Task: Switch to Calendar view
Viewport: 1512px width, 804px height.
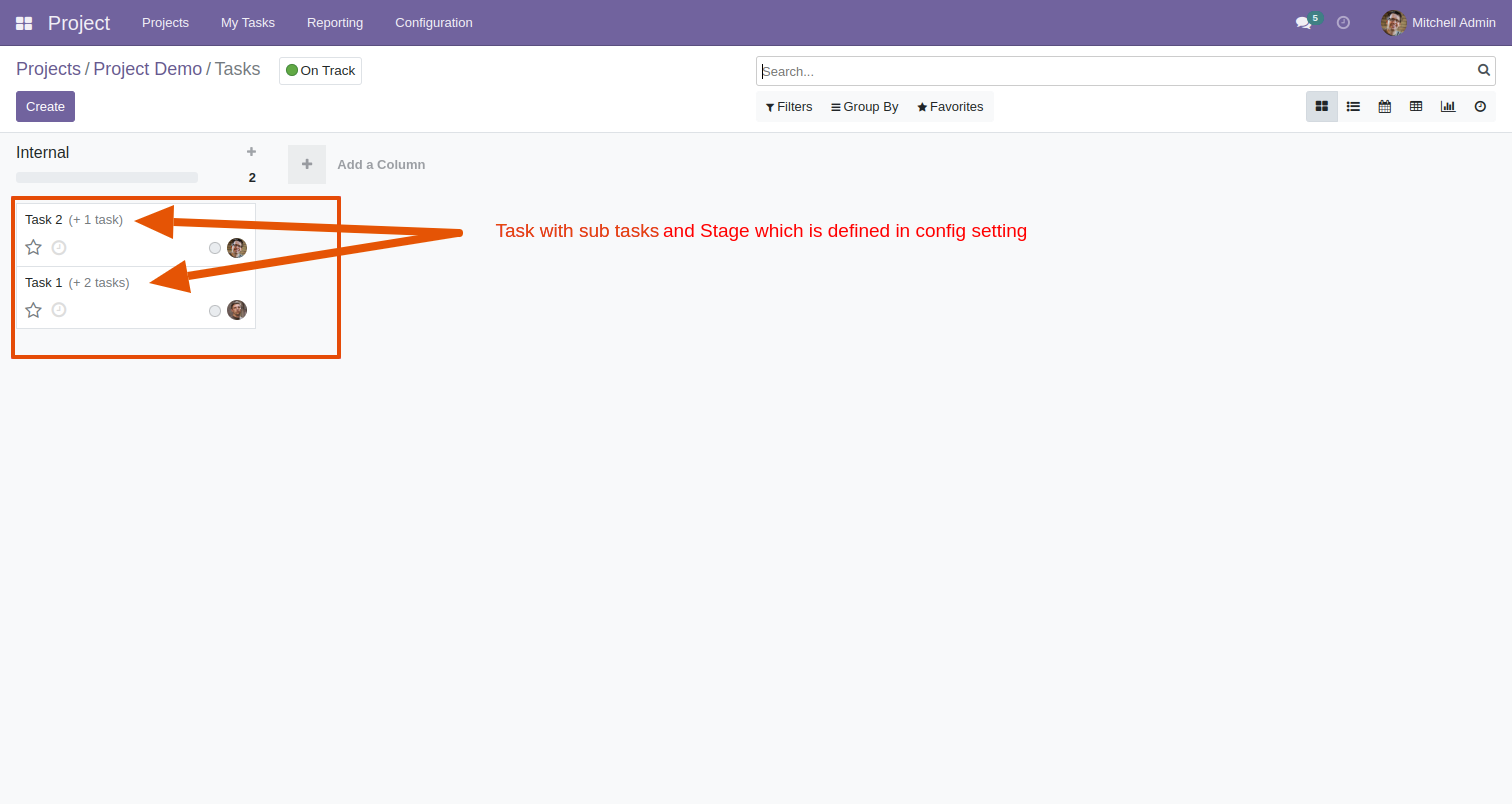Action: [x=1385, y=106]
